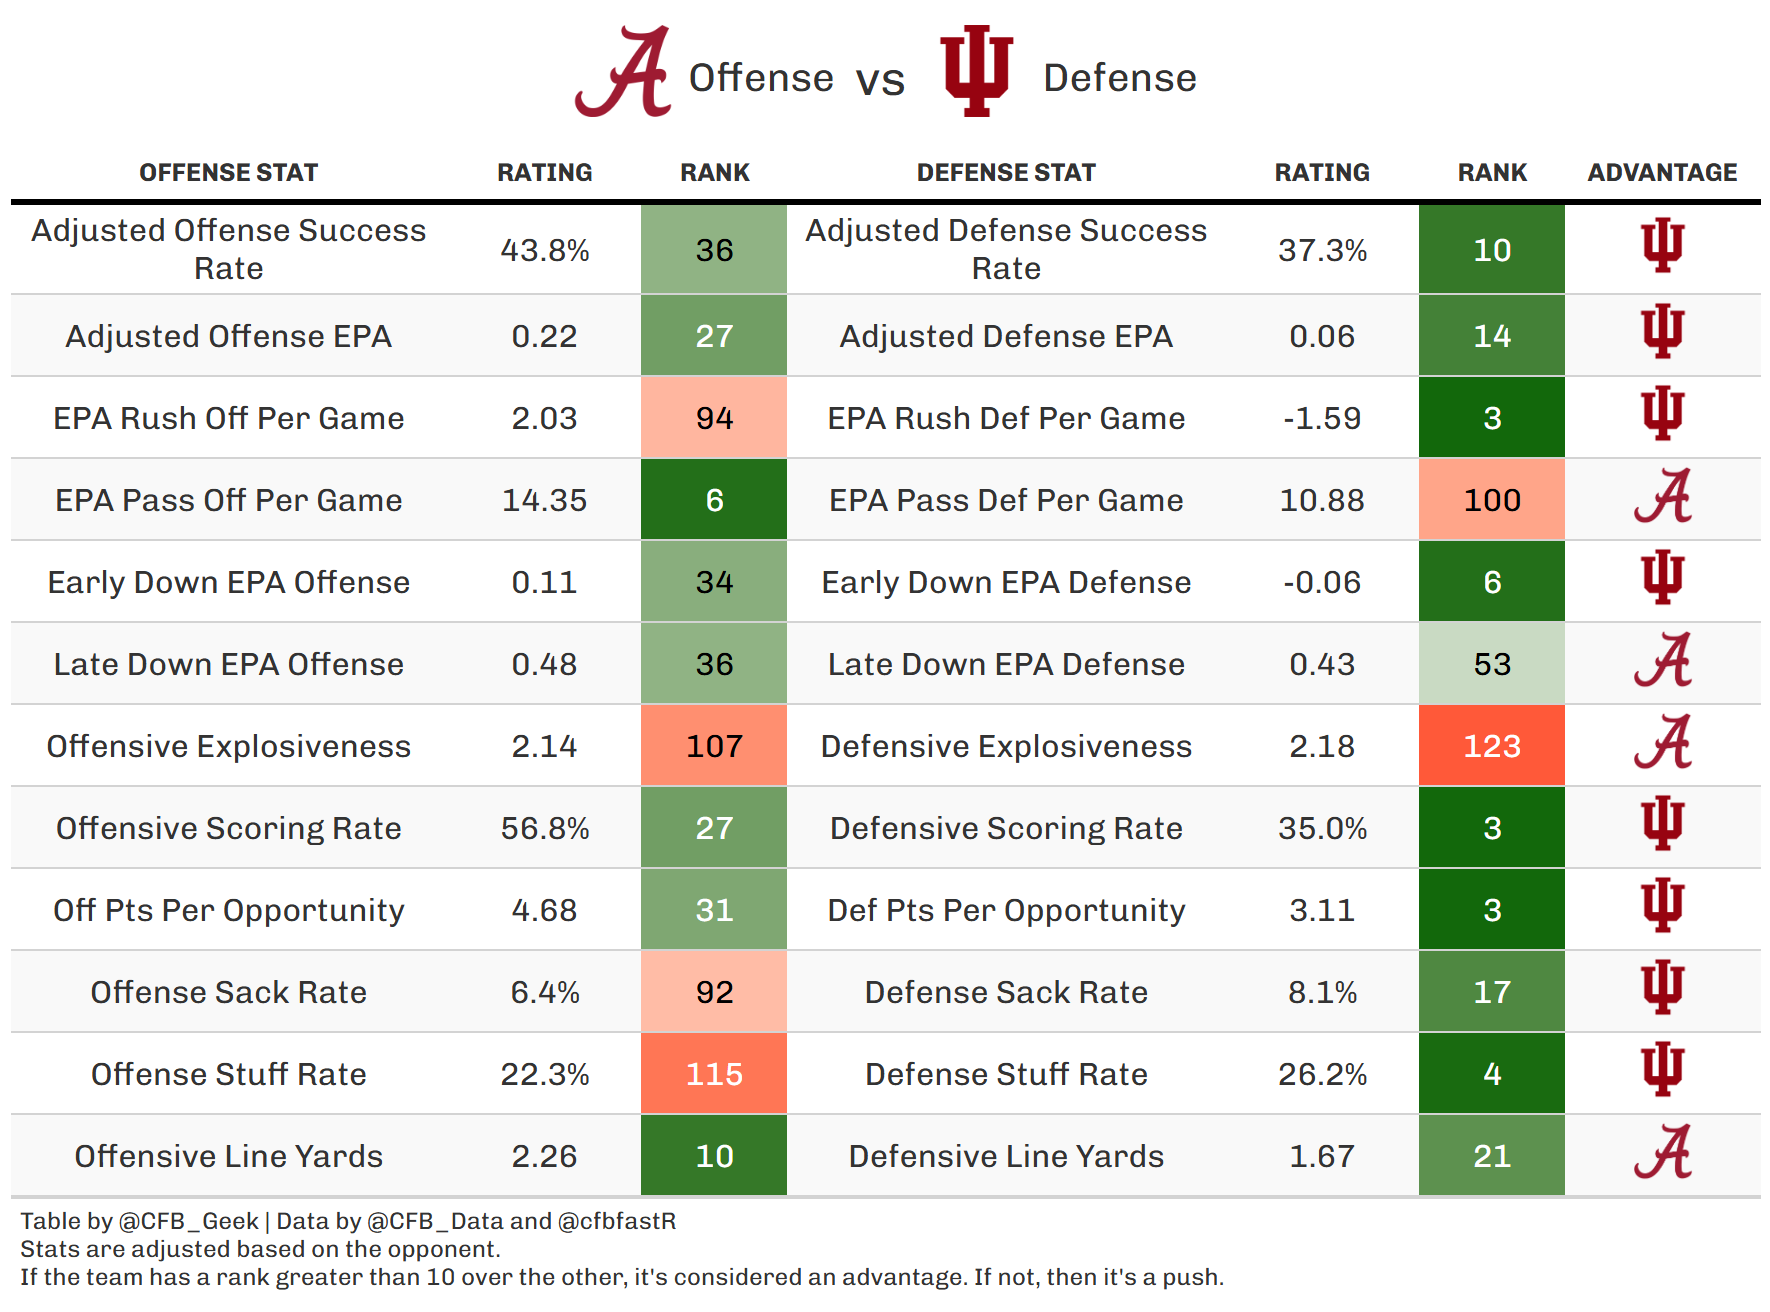Select the OFFENSE STAT column header

tap(228, 173)
